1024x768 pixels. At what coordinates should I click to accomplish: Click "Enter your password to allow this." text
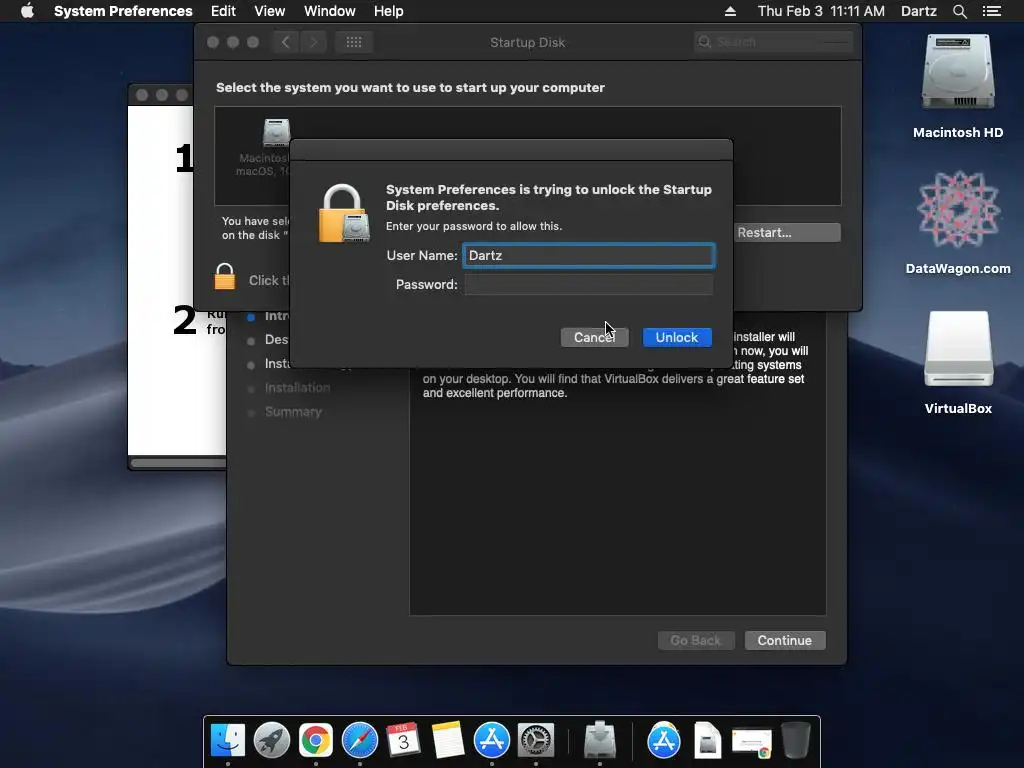tap(473, 226)
